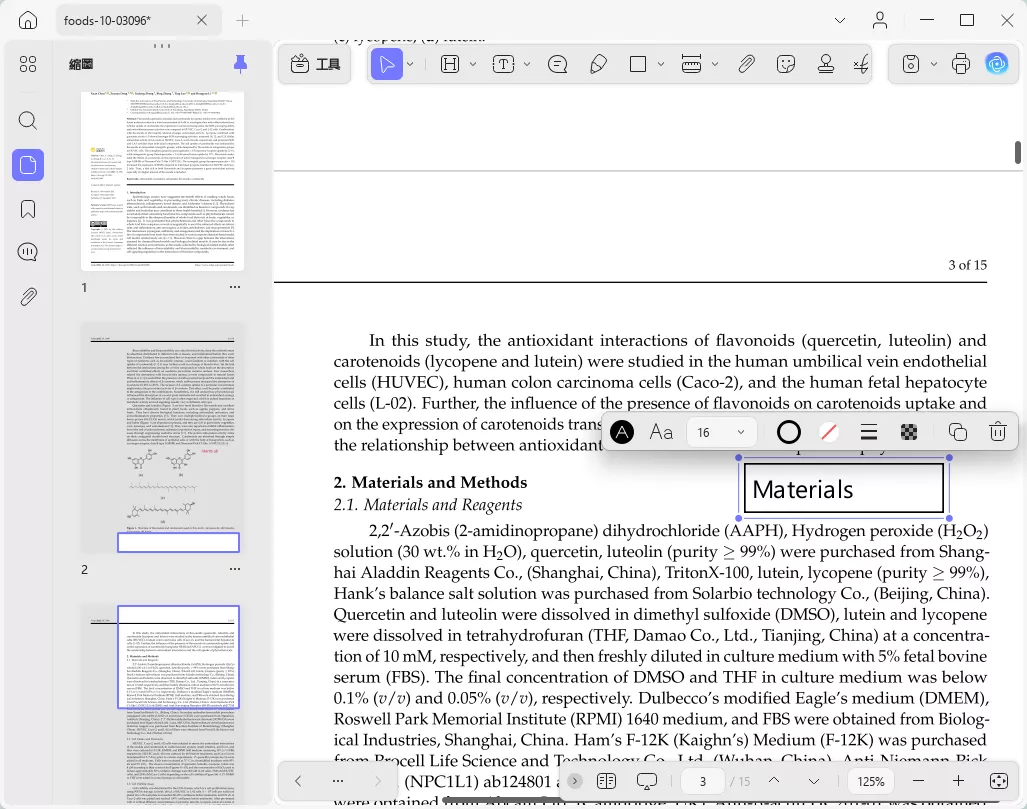Click the save file icon

(911, 64)
